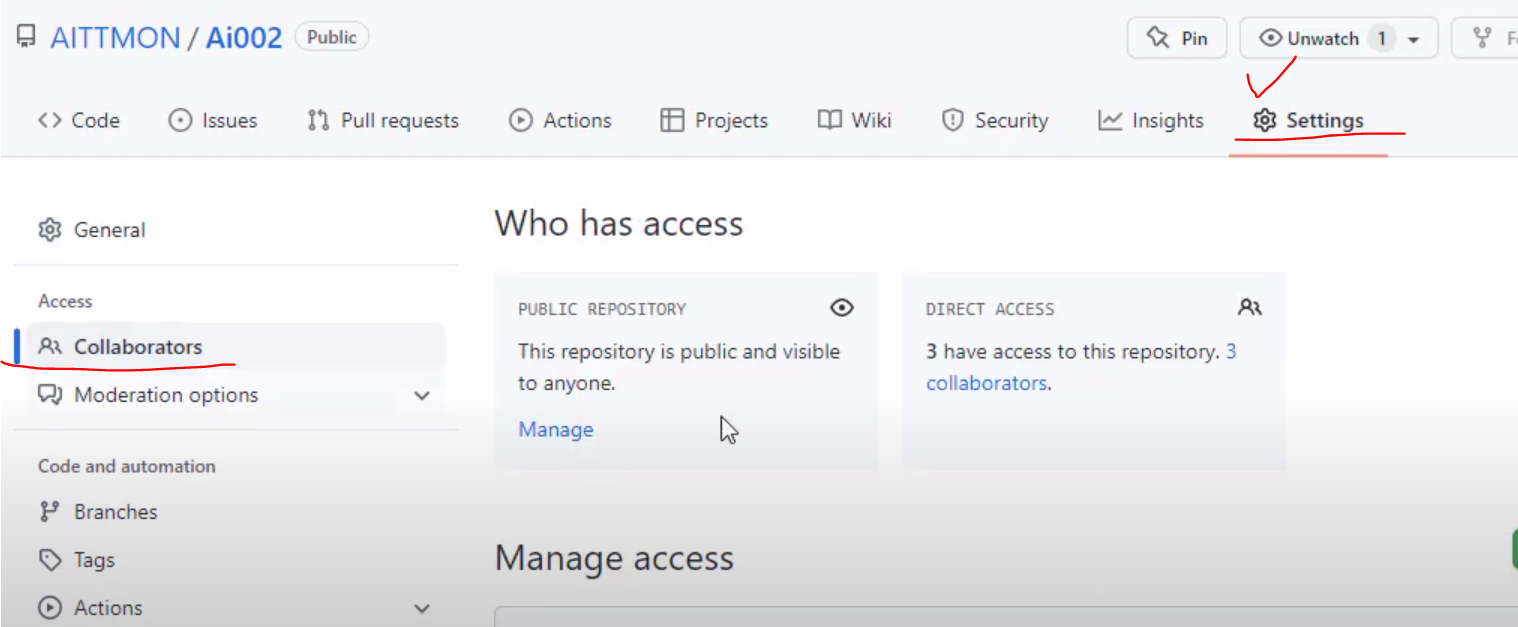The height and width of the screenshot is (627, 1518).
Task: Go to the Pull requests tab
Action: [x=383, y=120]
